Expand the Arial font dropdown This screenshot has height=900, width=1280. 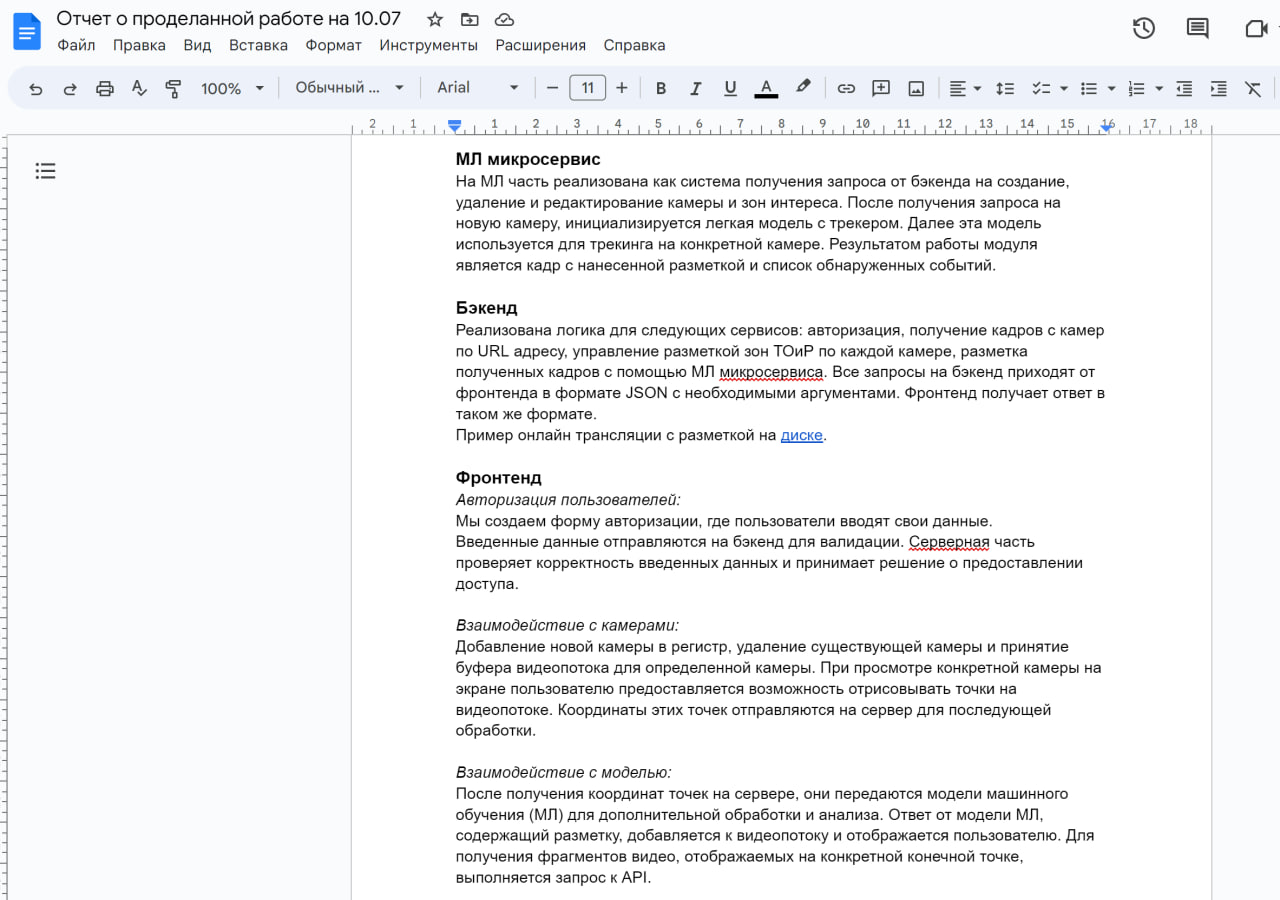[478, 88]
